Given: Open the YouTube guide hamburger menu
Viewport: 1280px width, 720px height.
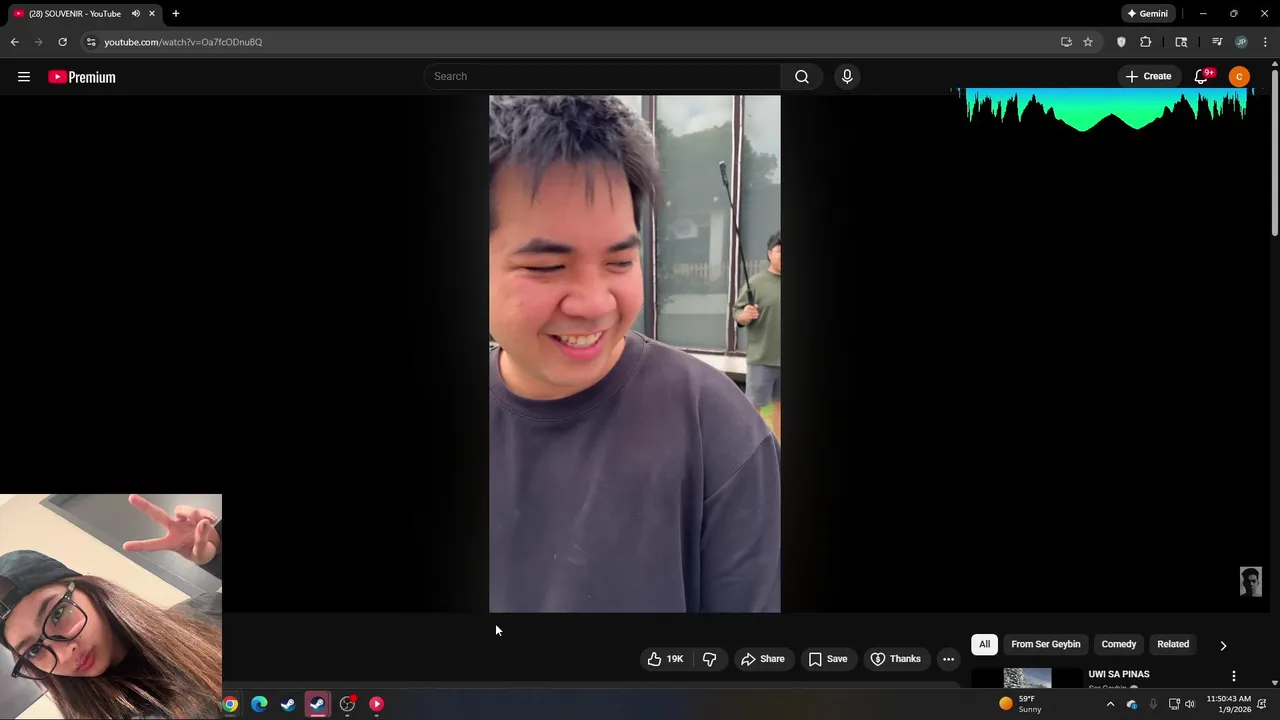Looking at the screenshot, I should [x=24, y=77].
